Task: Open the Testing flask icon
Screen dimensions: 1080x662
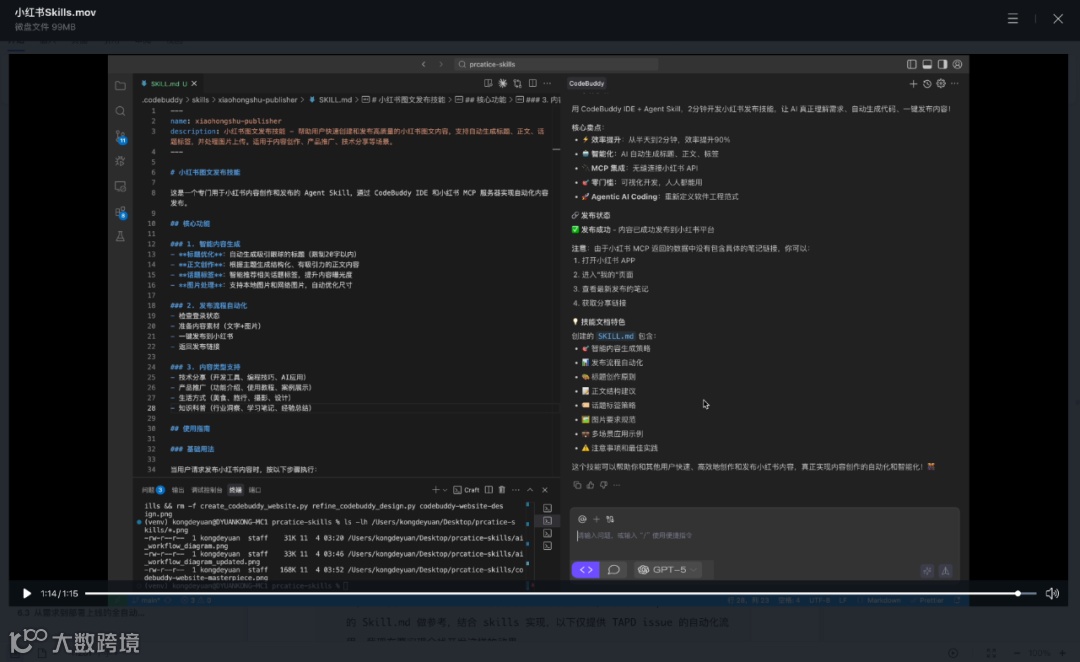Action: tap(121, 236)
